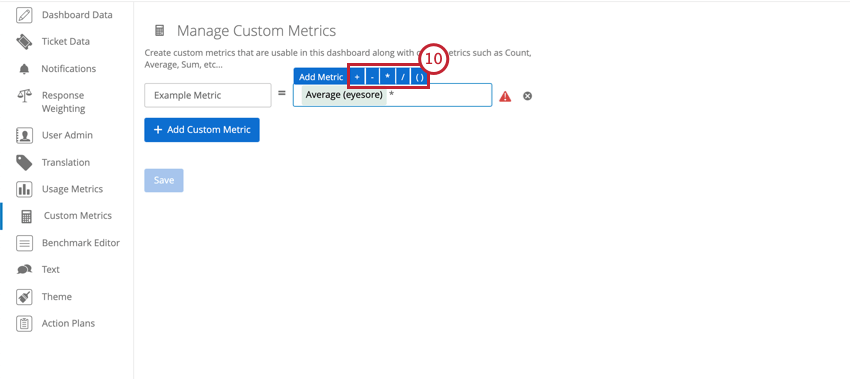This screenshot has height=379, width=850.
Task: Insert the divide operator
Action: 403,78
